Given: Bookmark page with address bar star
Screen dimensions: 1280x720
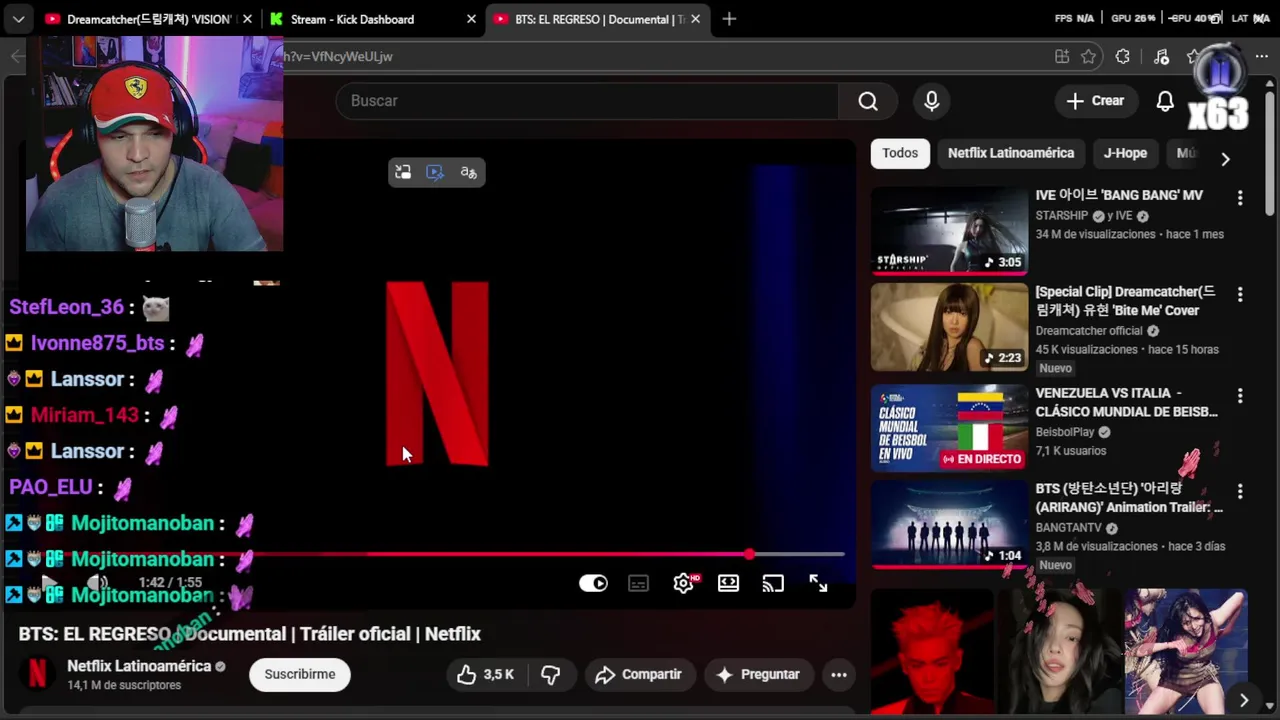Looking at the screenshot, I should click(x=1089, y=57).
